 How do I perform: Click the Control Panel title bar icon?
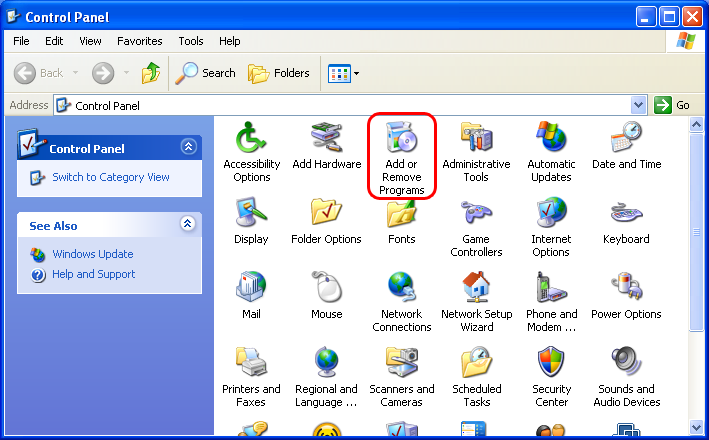pos(14,16)
